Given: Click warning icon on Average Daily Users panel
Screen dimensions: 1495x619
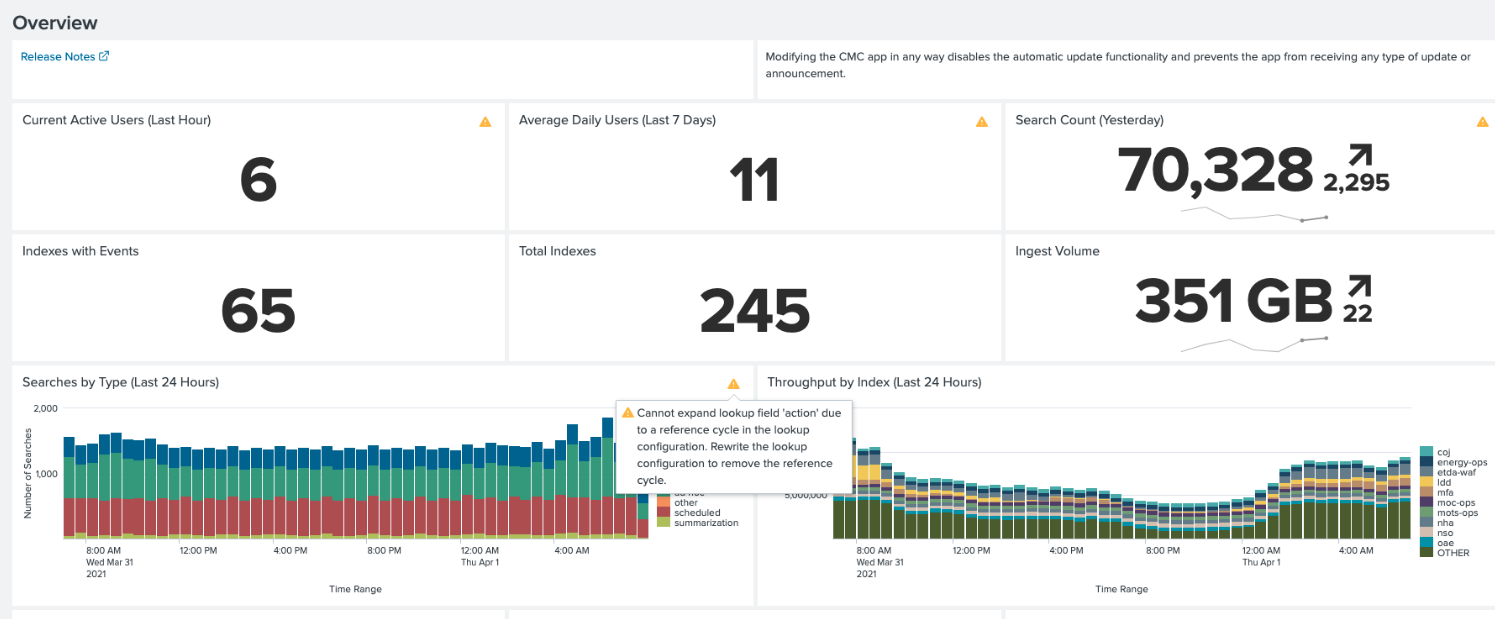Looking at the screenshot, I should click(x=981, y=122).
